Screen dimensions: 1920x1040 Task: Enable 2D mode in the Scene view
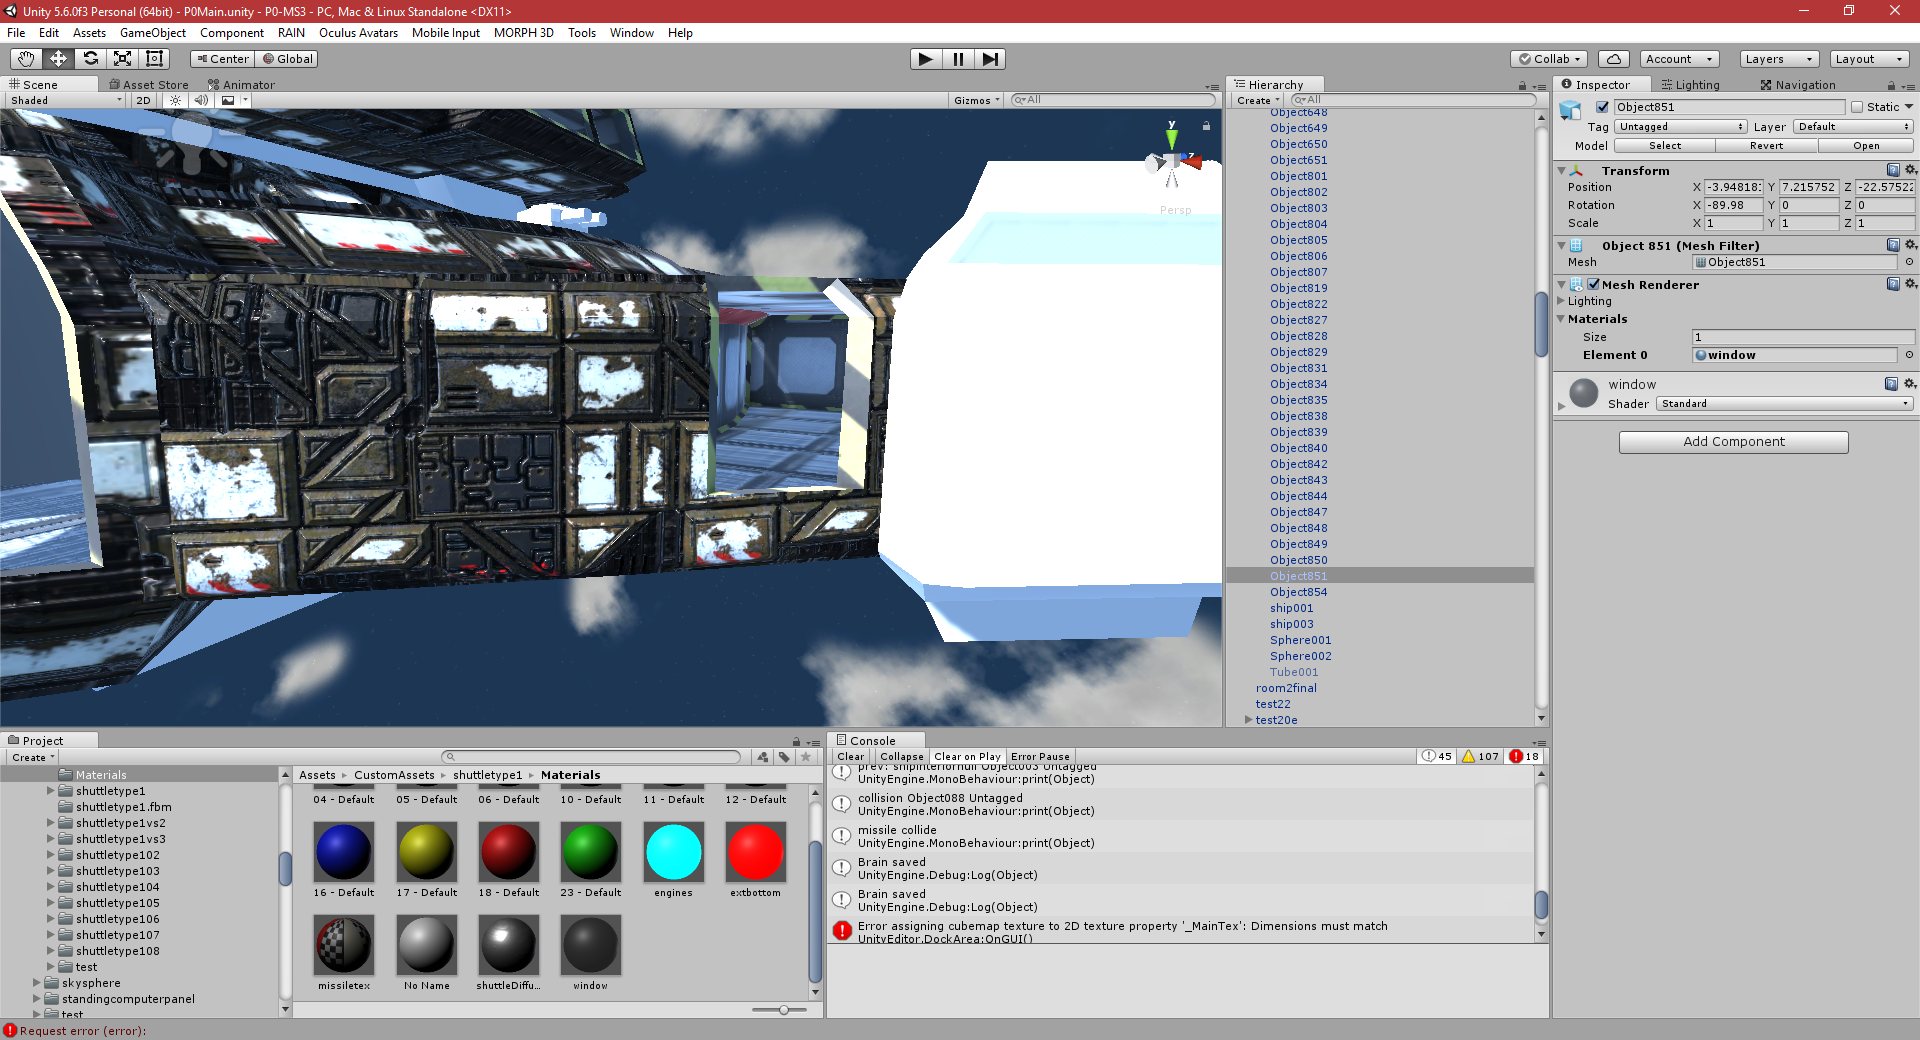[x=143, y=100]
